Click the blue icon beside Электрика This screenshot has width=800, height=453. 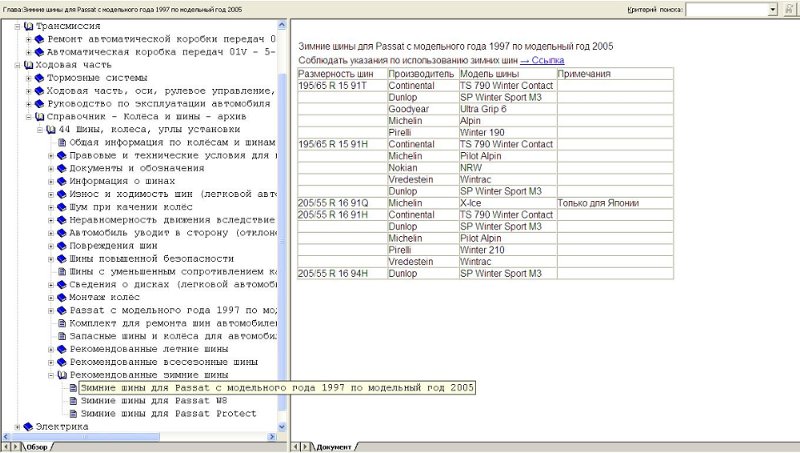point(28,426)
